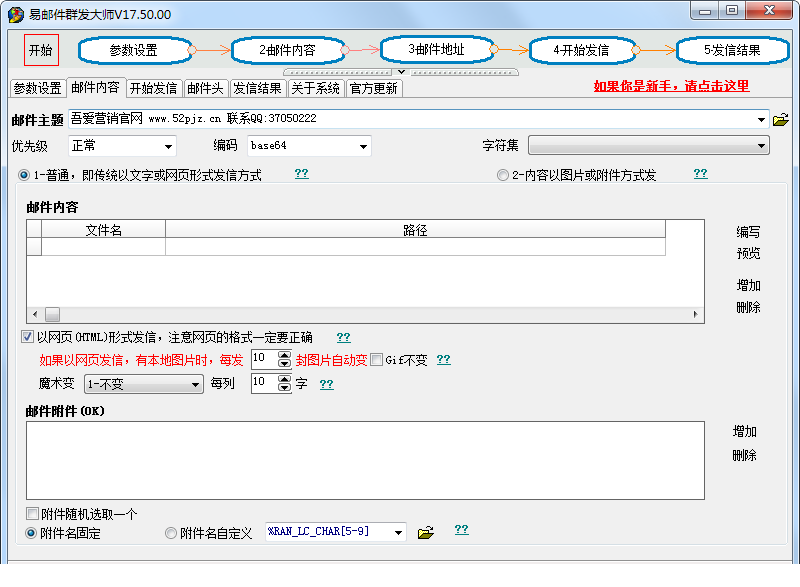Click the 路径 column header
Viewport: 800px width, 587px height.
click(x=415, y=229)
